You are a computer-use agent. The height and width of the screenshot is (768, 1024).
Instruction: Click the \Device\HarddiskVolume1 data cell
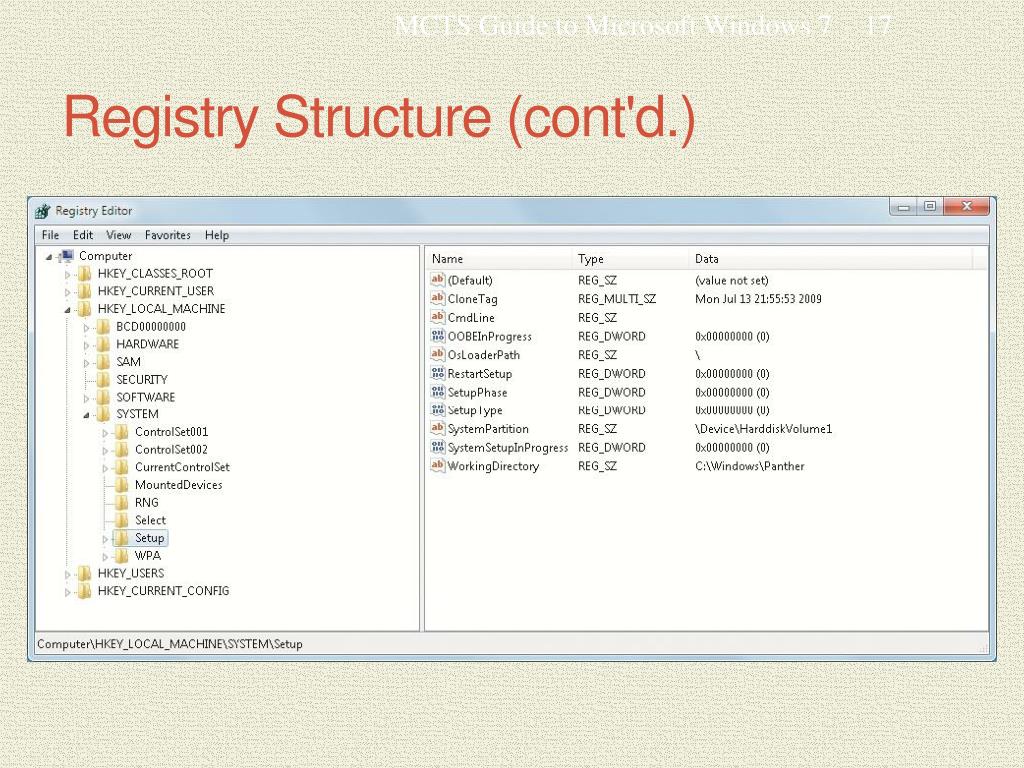pyautogui.click(x=763, y=428)
